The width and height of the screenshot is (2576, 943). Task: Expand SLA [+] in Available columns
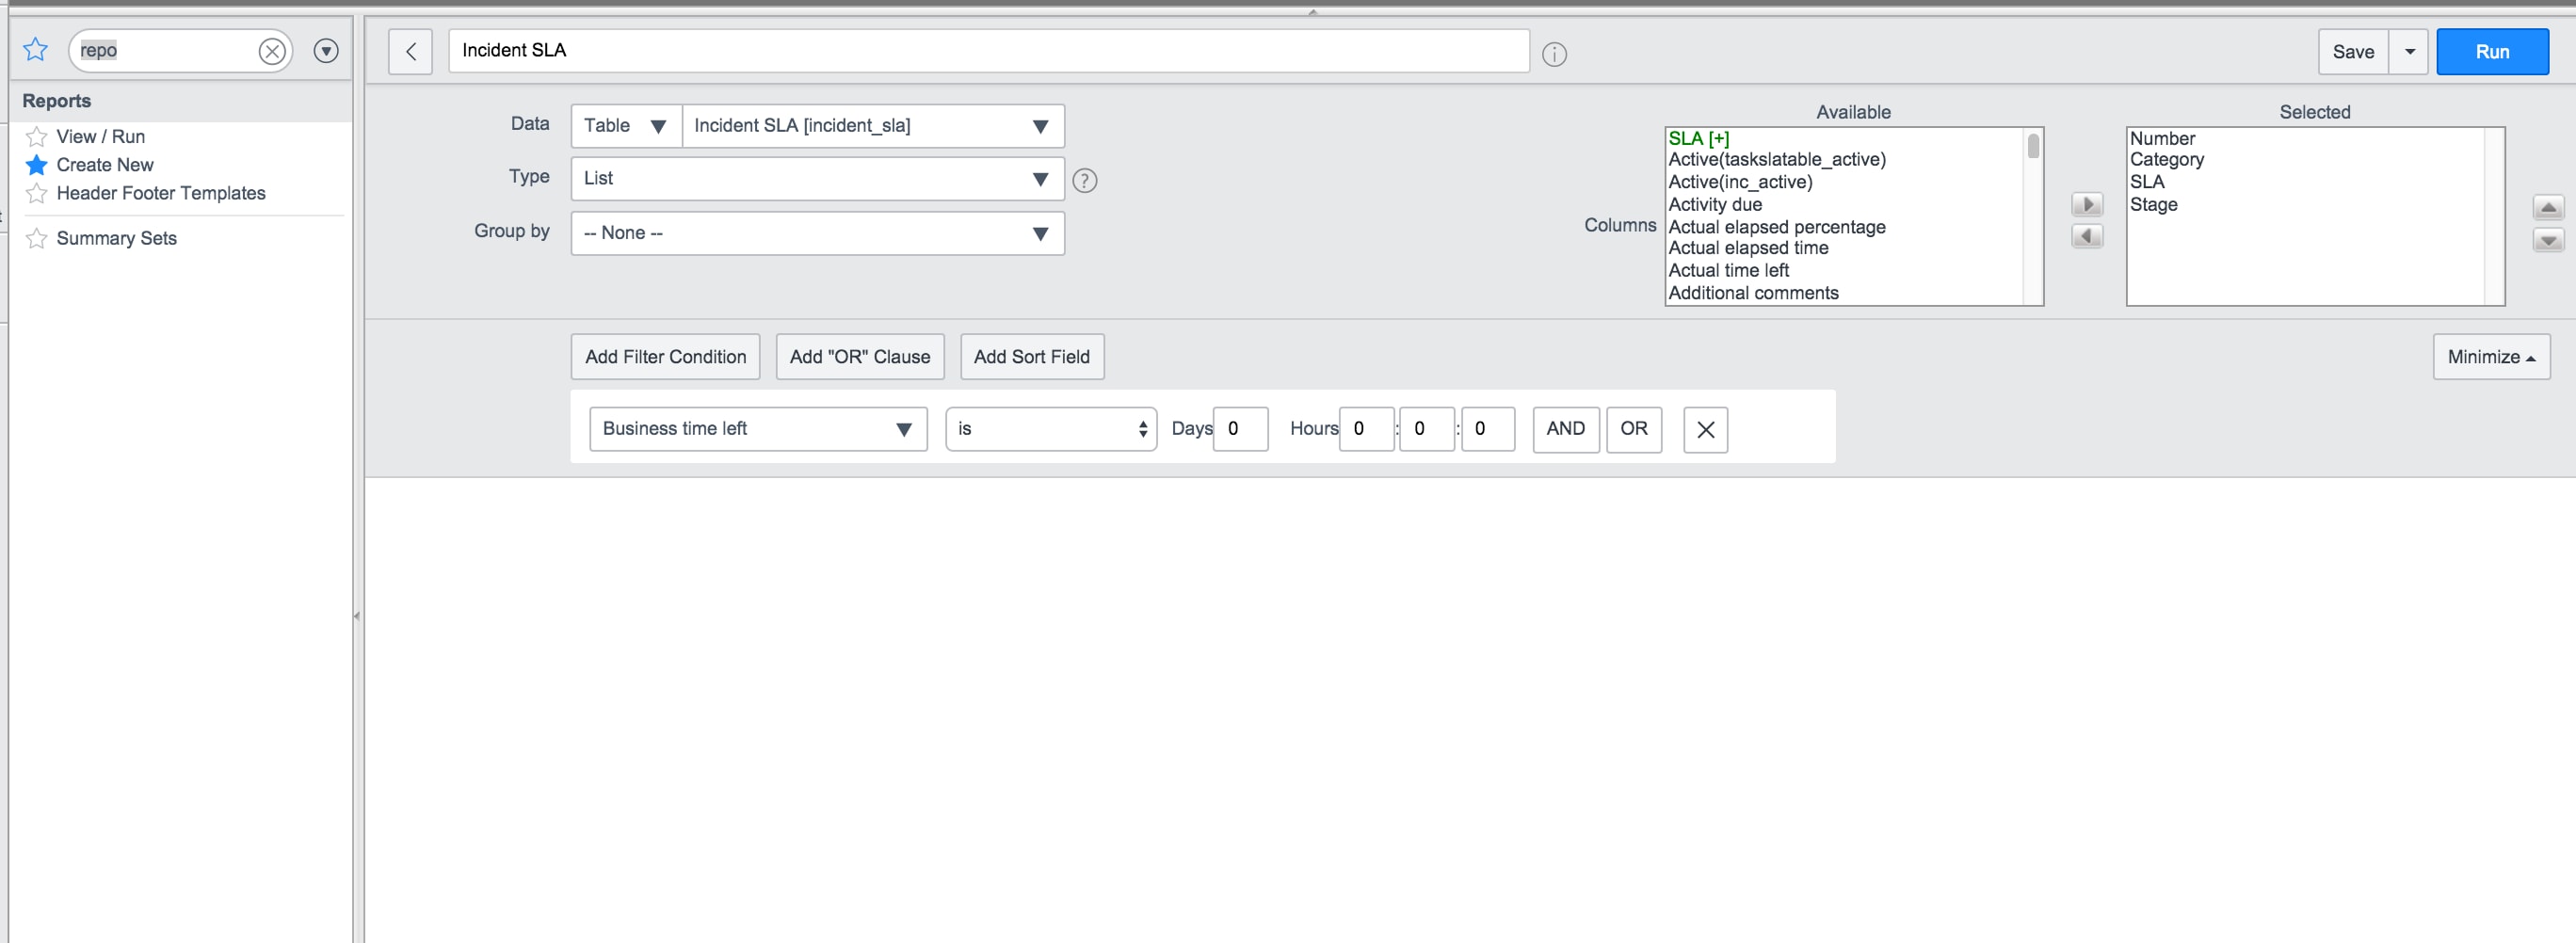point(1698,138)
